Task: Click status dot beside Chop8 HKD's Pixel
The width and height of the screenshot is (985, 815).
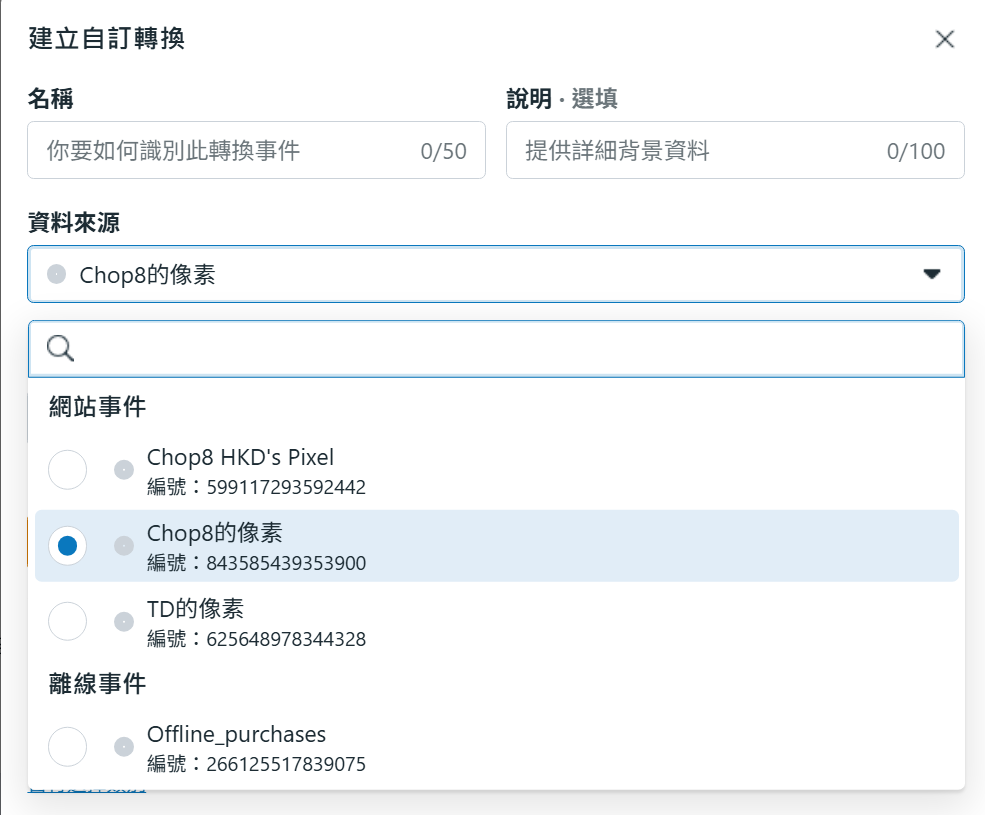Action: 124,469
